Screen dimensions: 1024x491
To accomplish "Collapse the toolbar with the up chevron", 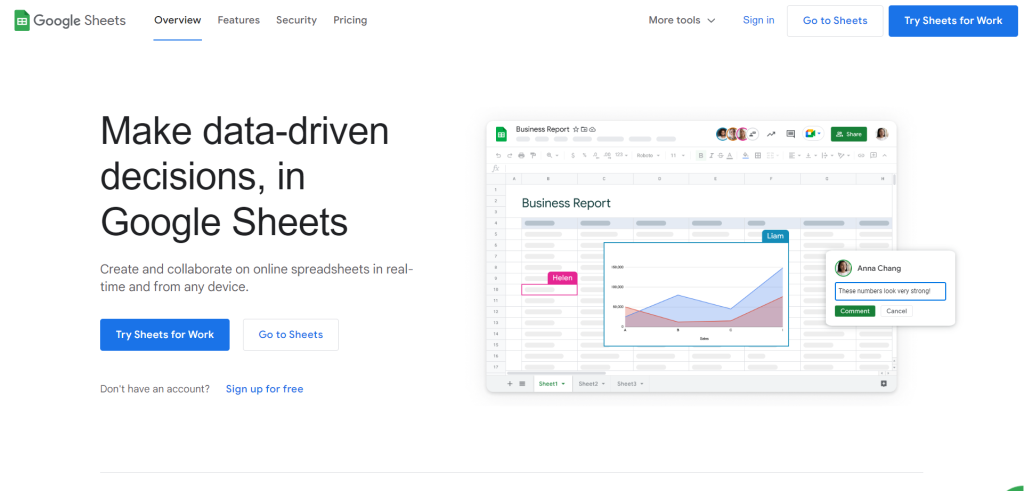I will click(884, 155).
